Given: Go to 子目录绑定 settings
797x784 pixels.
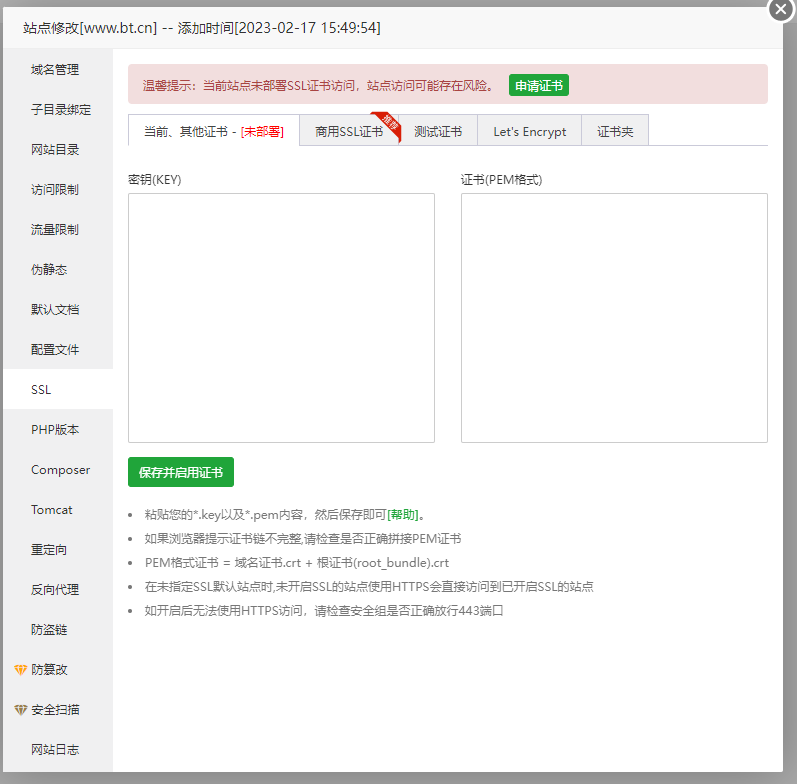Looking at the screenshot, I should coord(60,110).
